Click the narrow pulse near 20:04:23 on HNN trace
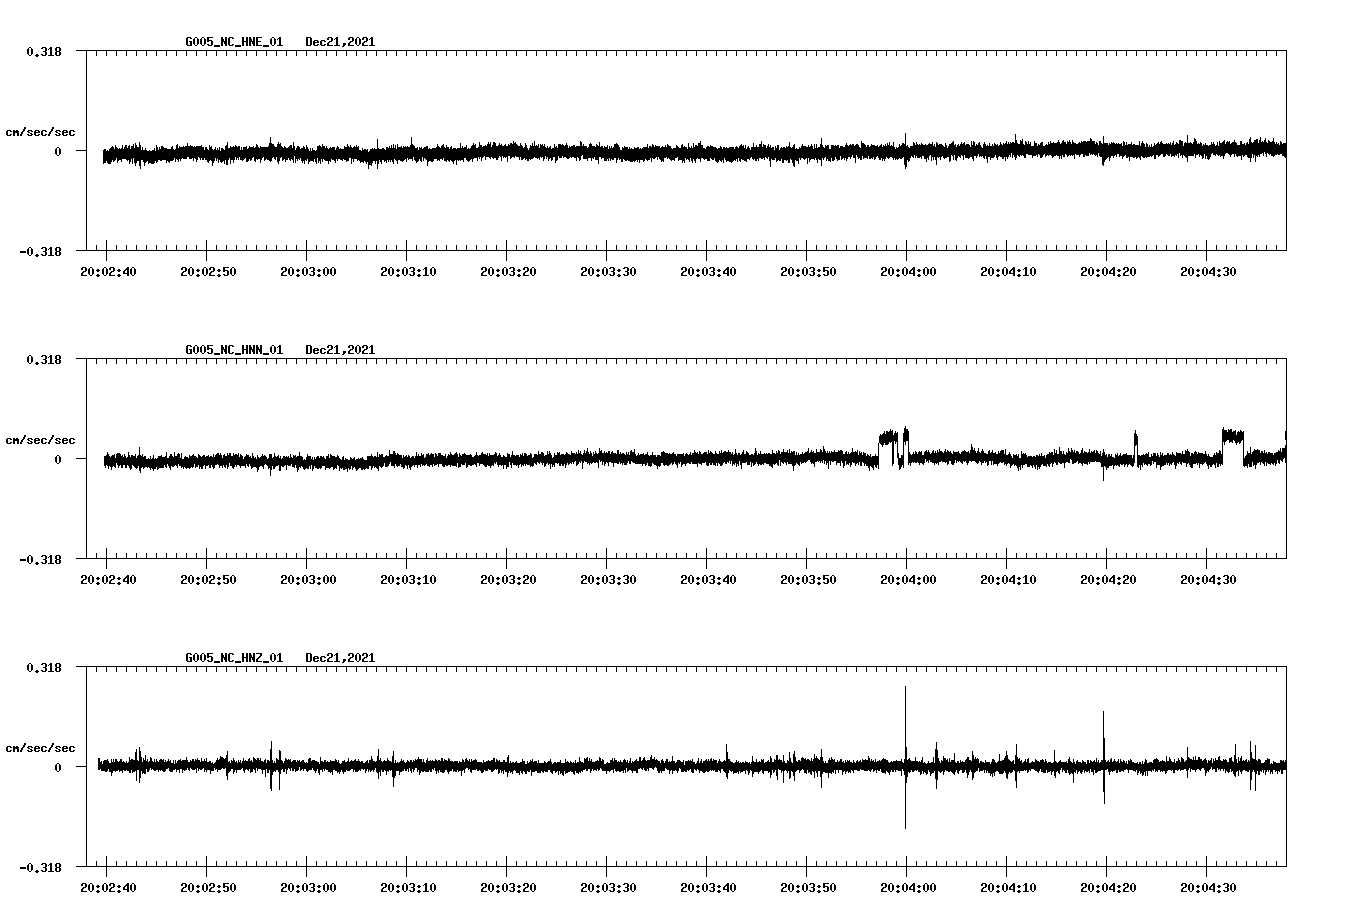Viewport: 1358px width, 924px height. pos(1135,448)
